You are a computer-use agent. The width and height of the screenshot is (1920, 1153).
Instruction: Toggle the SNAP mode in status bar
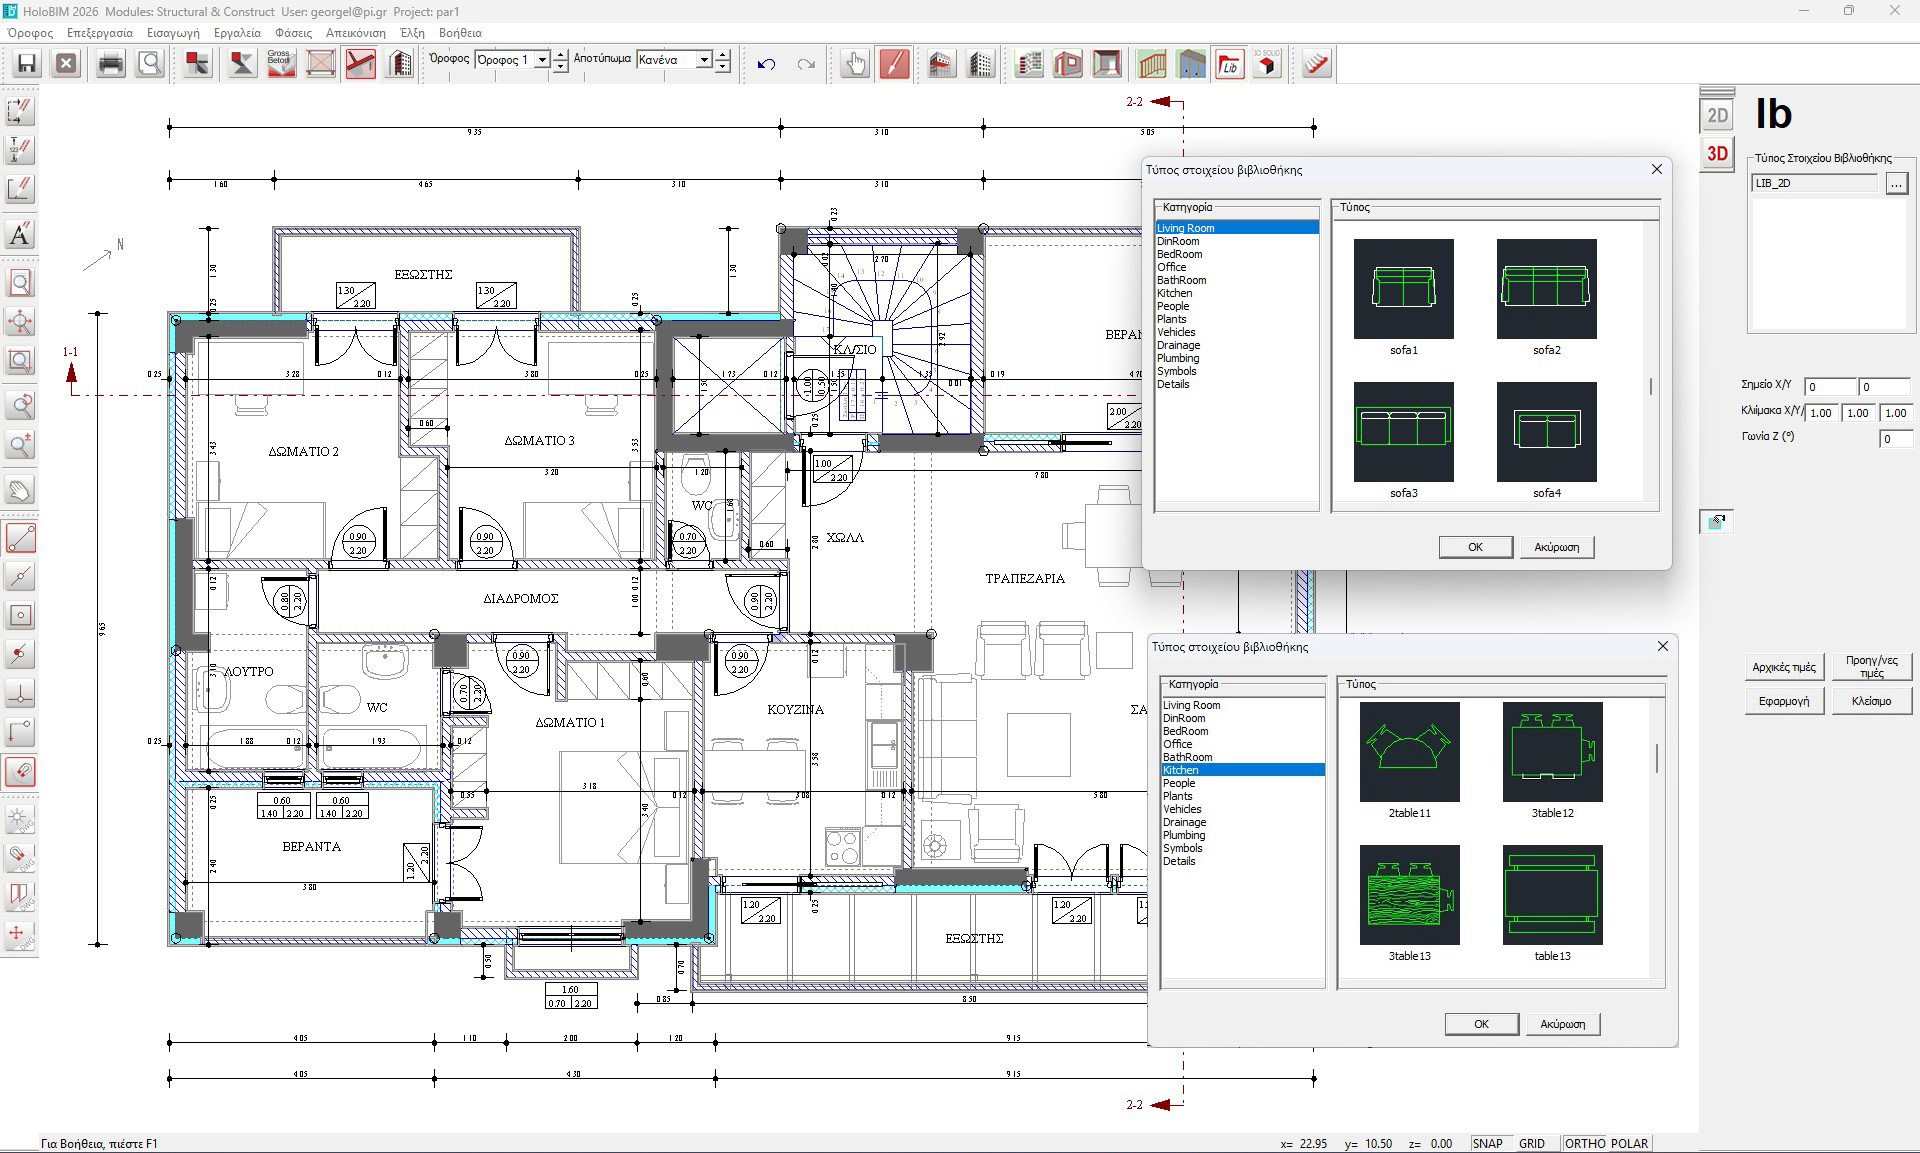point(1487,1143)
